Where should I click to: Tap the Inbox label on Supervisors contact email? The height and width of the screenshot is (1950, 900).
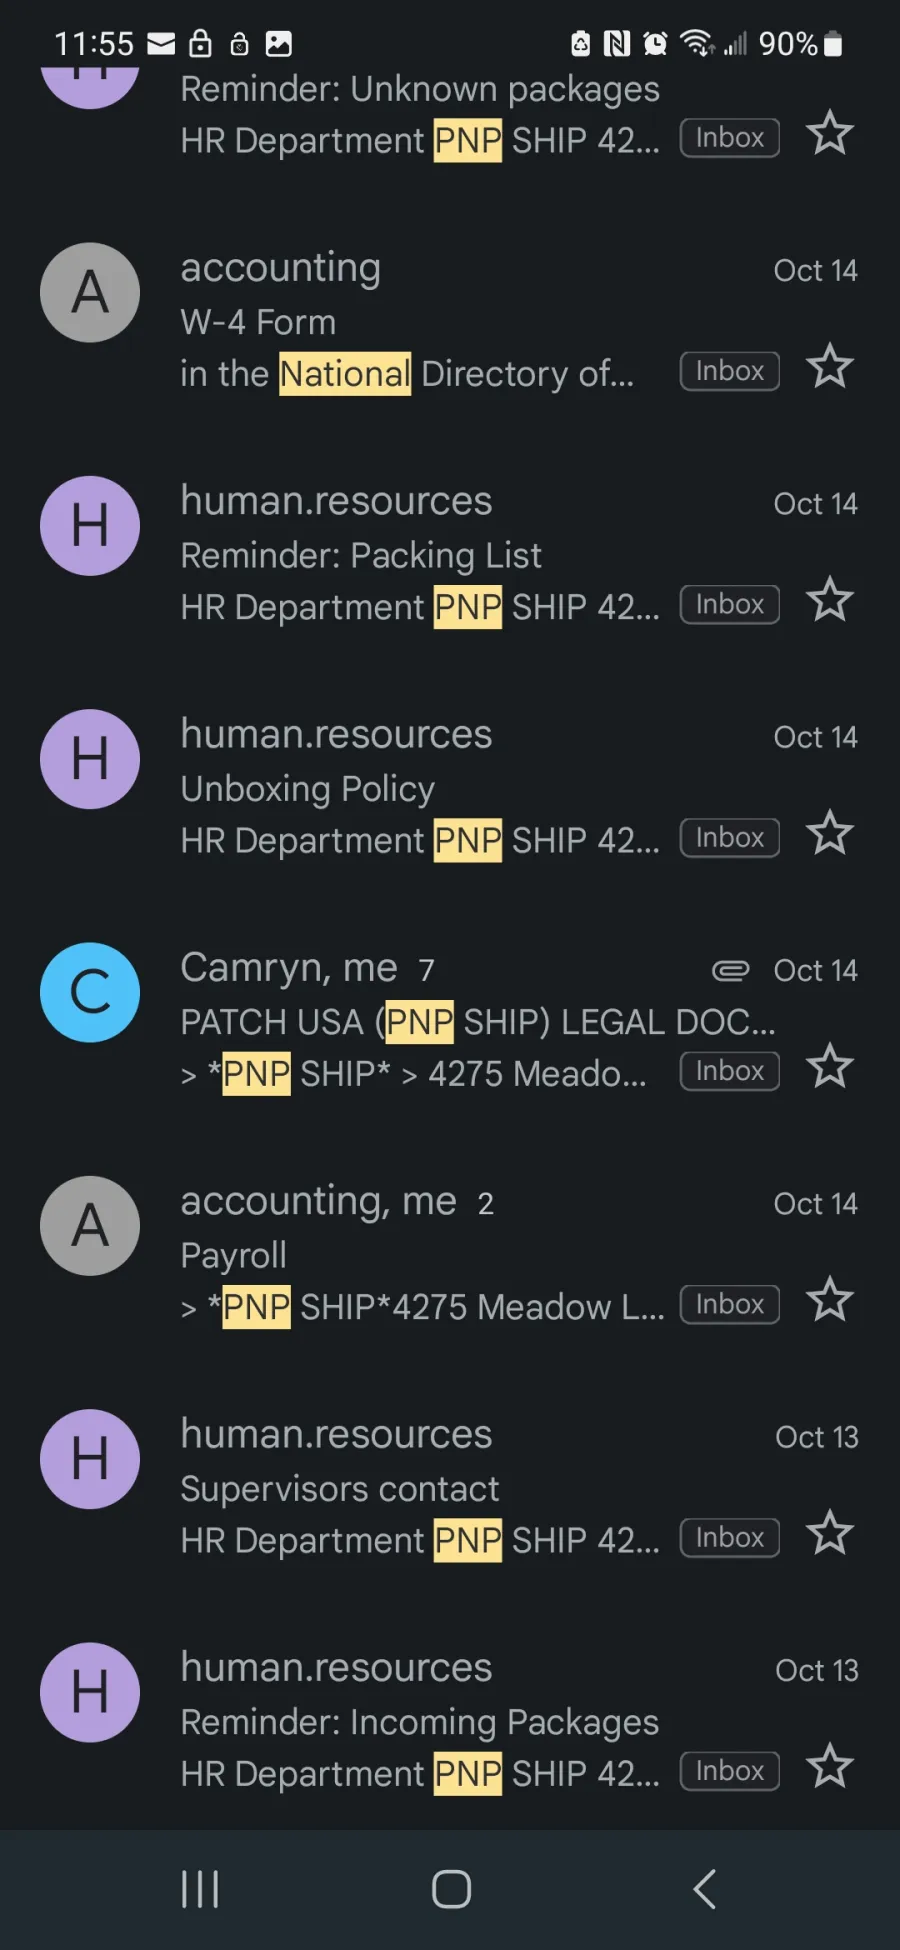click(x=730, y=1537)
